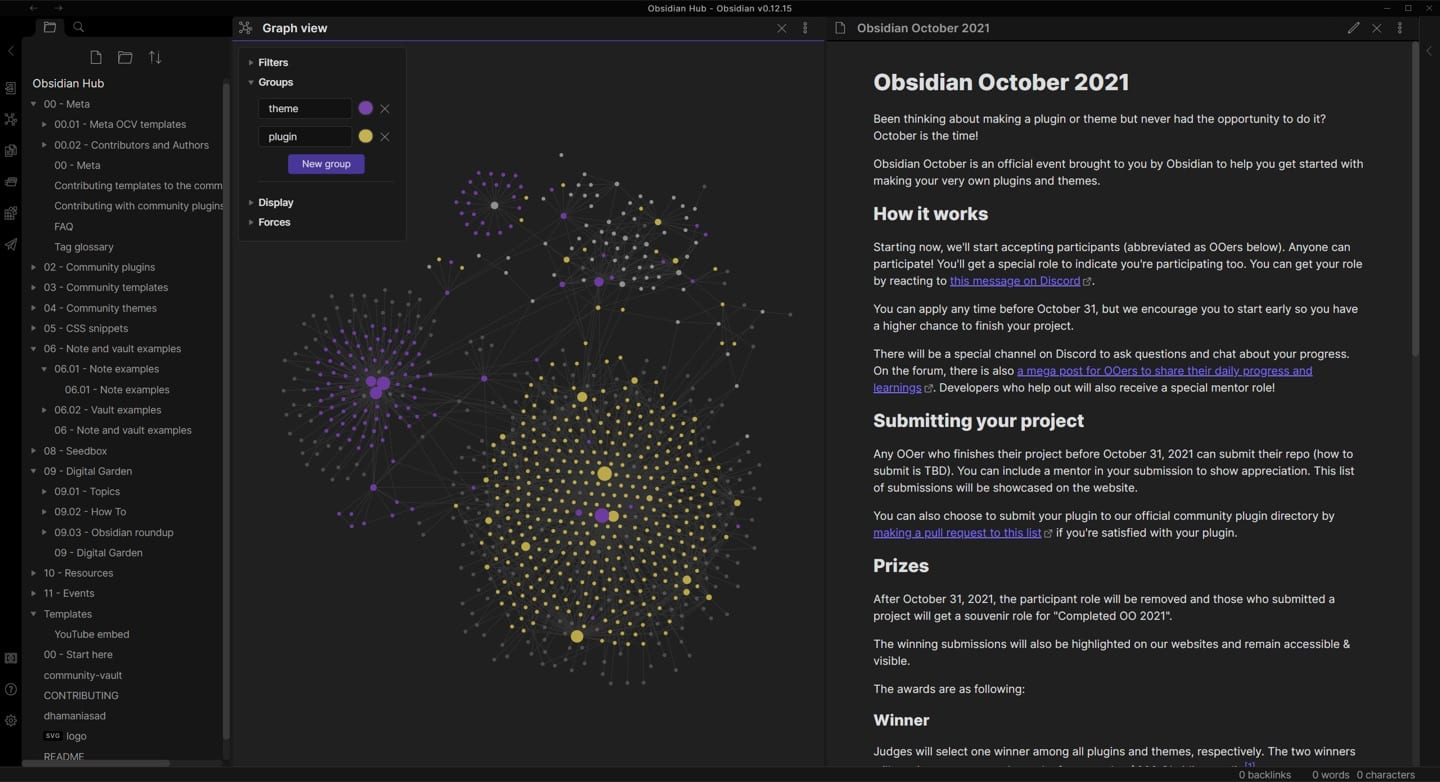Open the YouTube embed template
The width and height of the screenshot is (1440, 782).
pyautogui.click(x=92, y=634)
